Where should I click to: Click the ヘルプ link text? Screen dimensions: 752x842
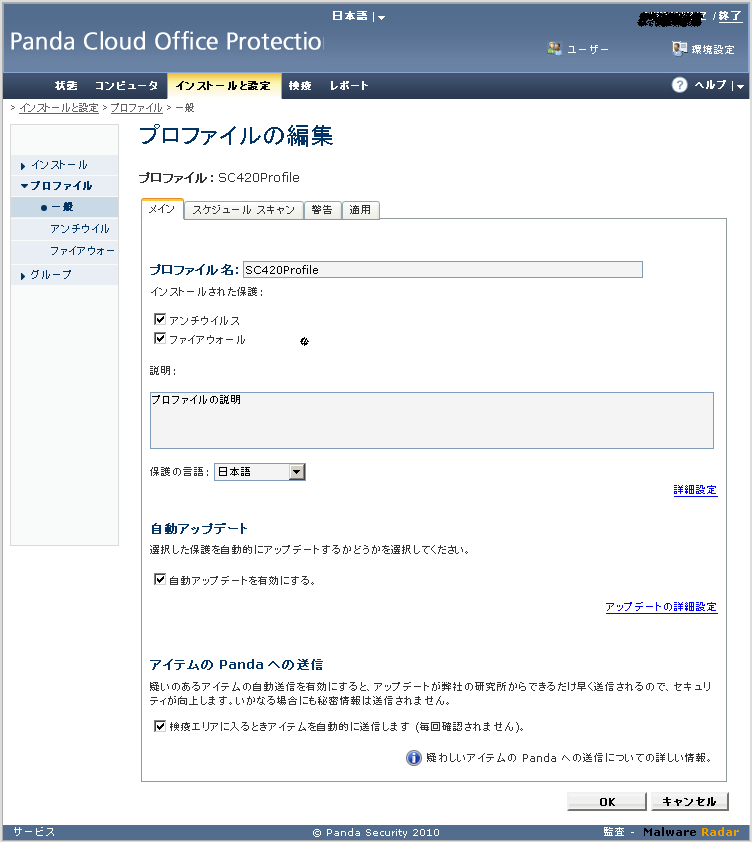pyautogui.click(x=711, y=85)
